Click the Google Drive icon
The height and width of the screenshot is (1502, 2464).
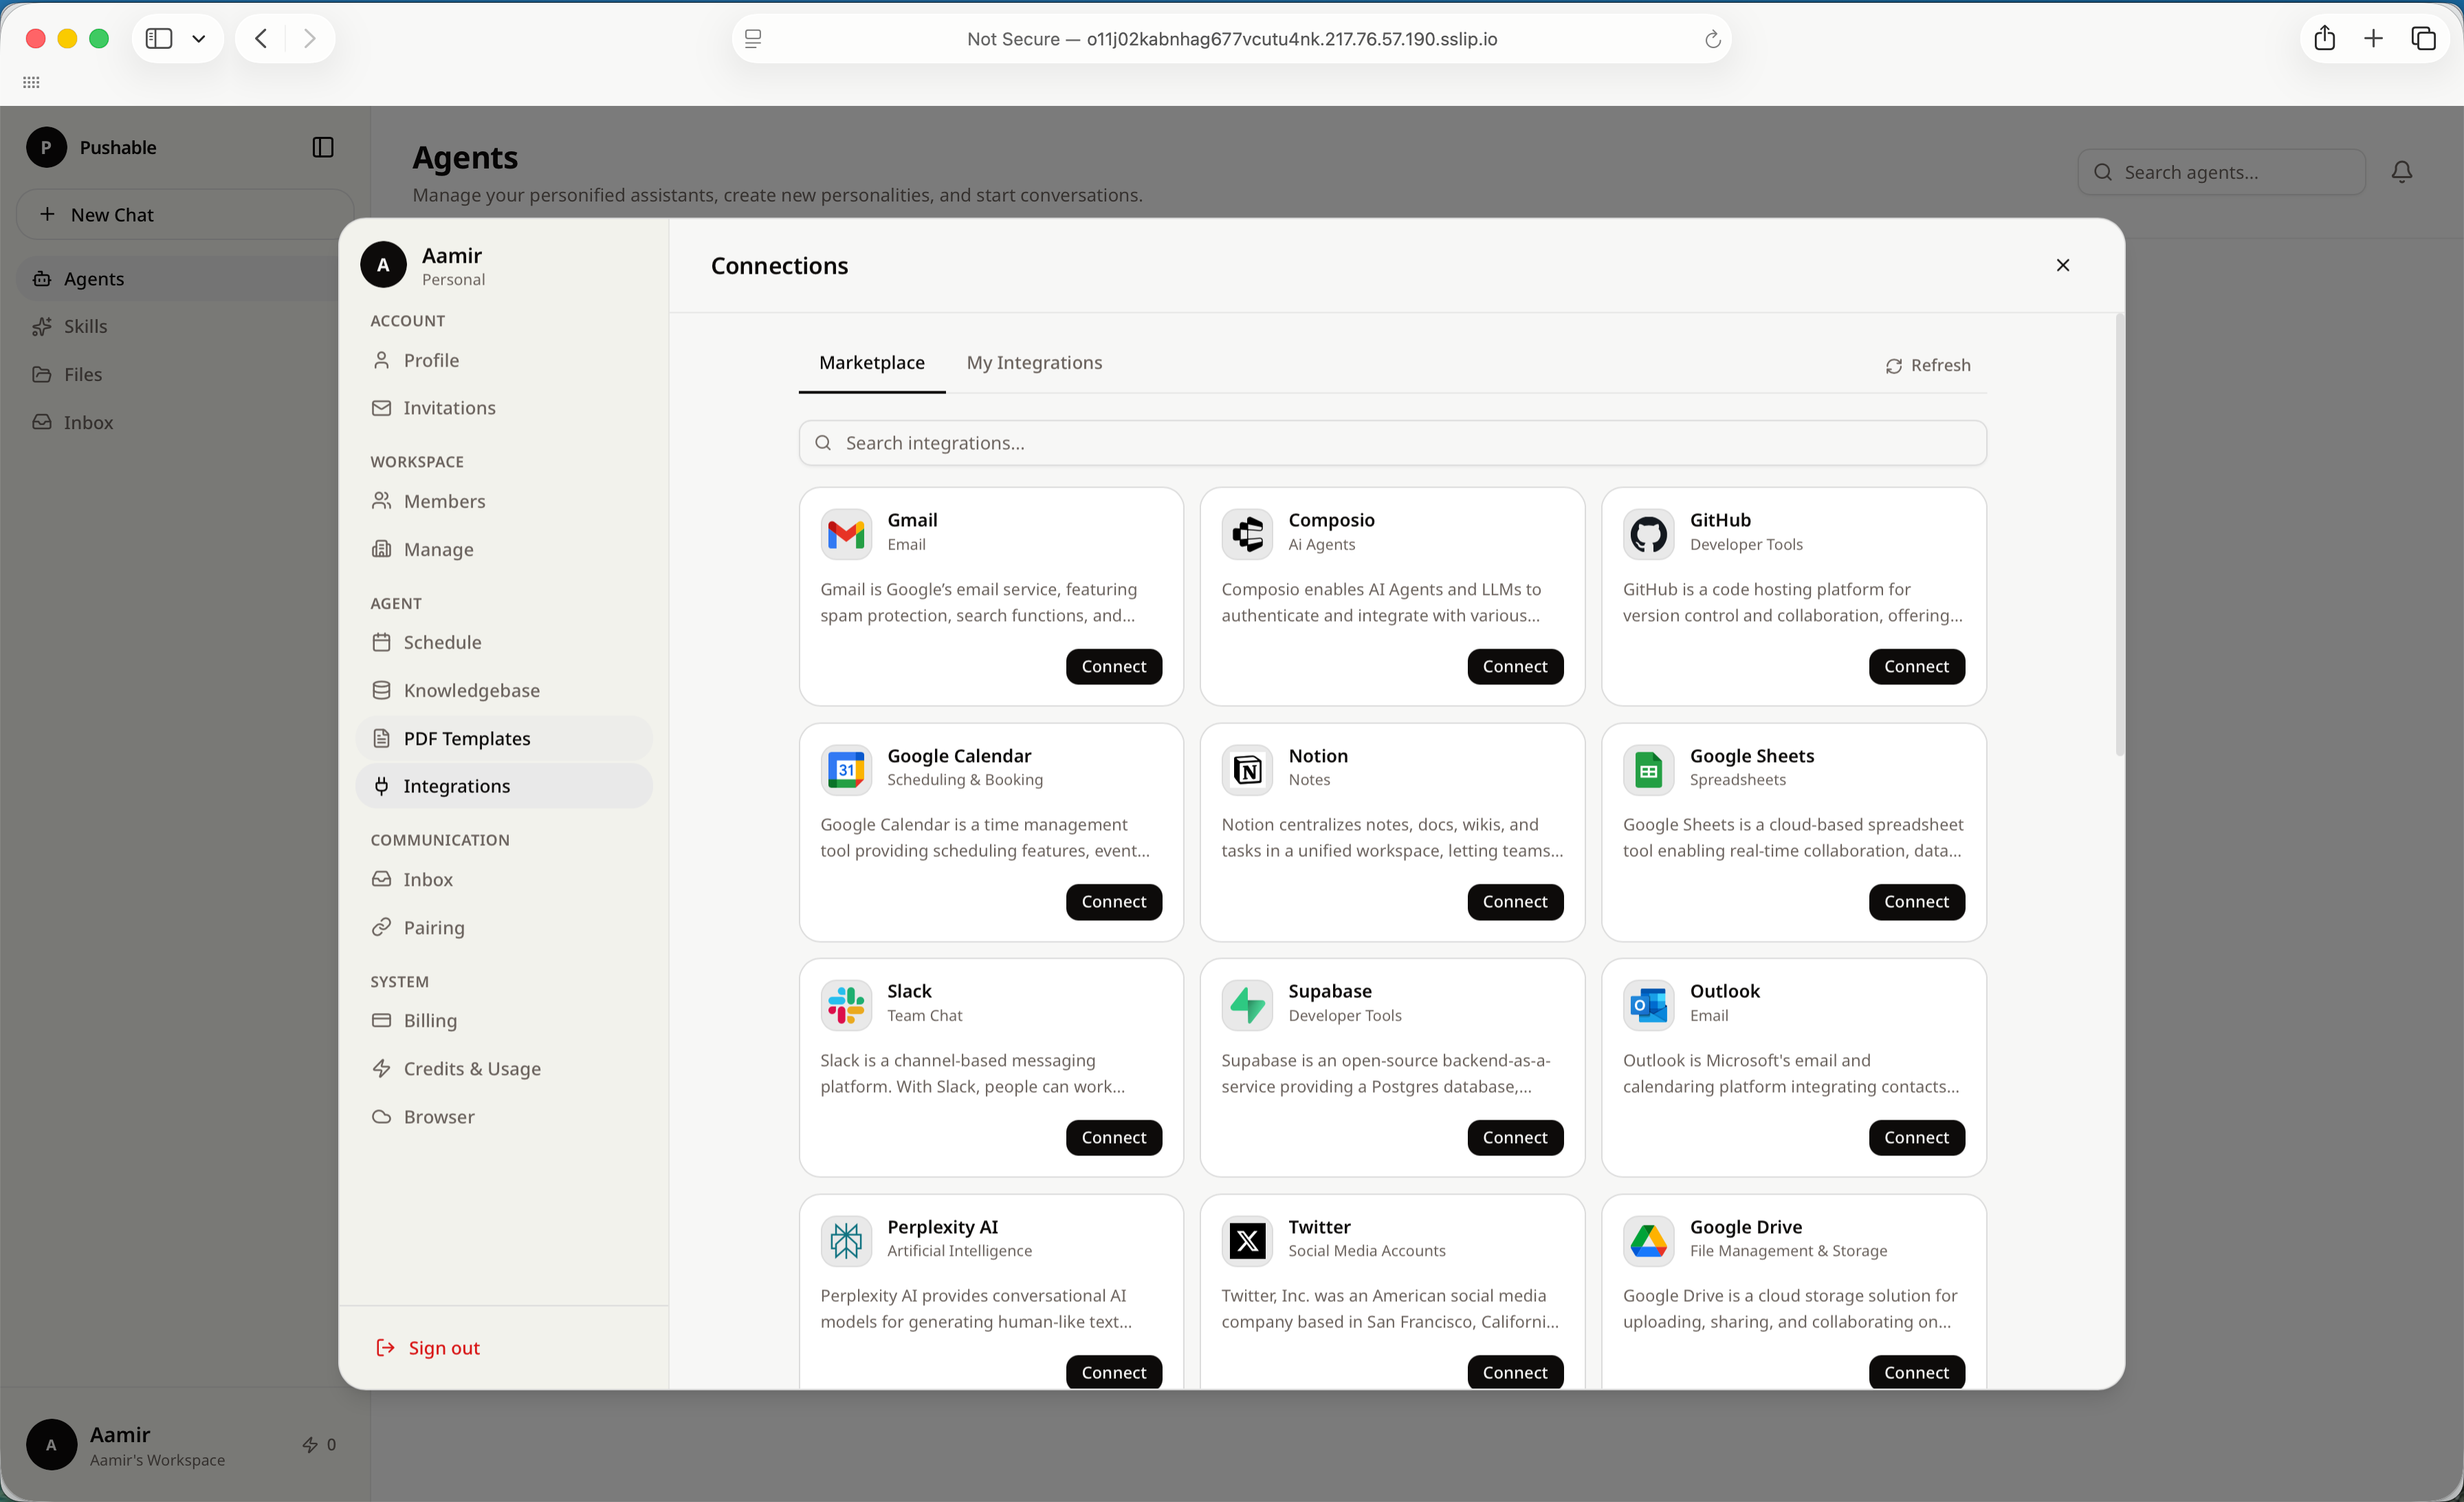pos(1648,1240)
